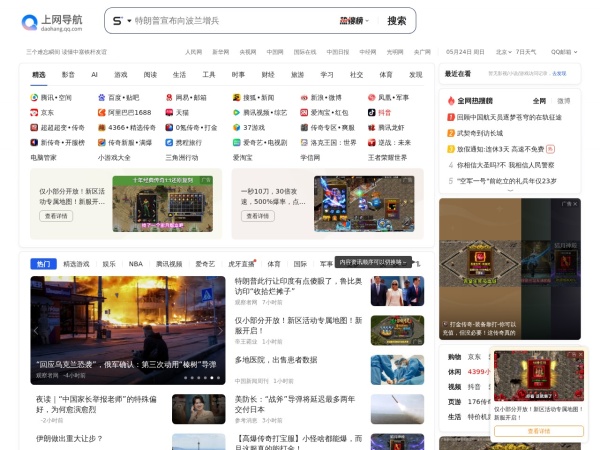Show the next carousel slide

click(220, 331)
